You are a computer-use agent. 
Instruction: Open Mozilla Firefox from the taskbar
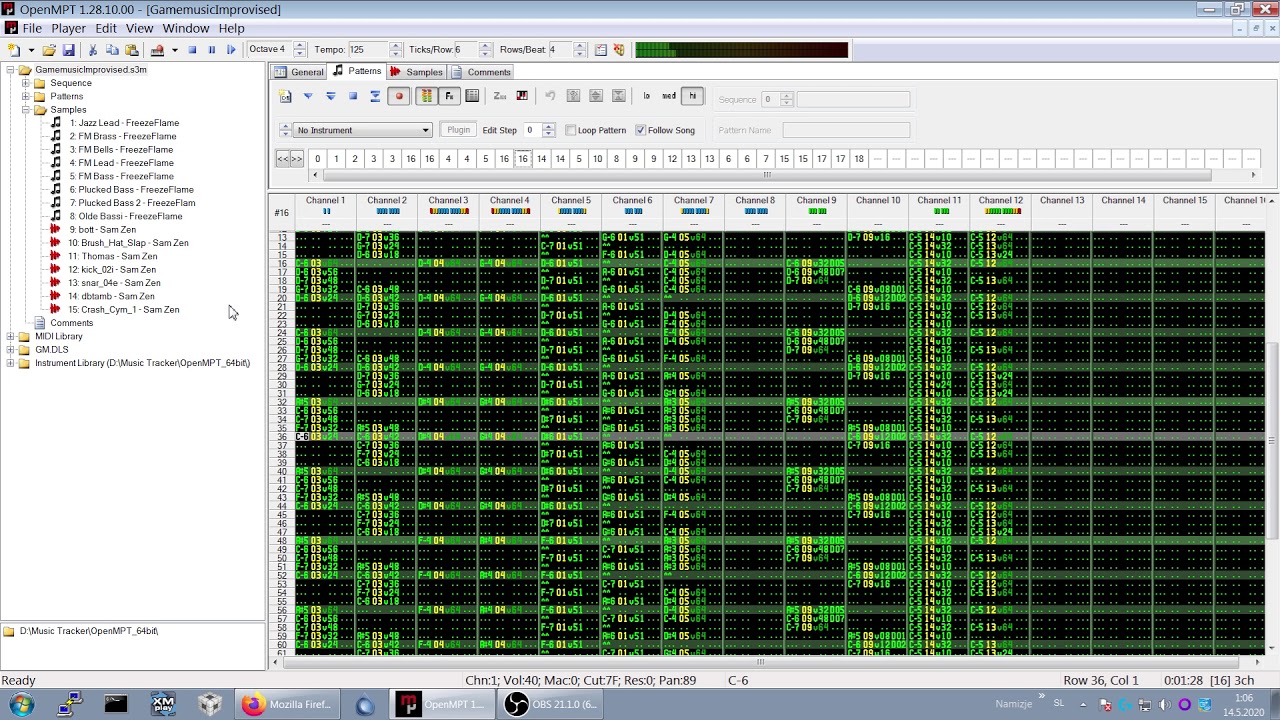(286, 705)
